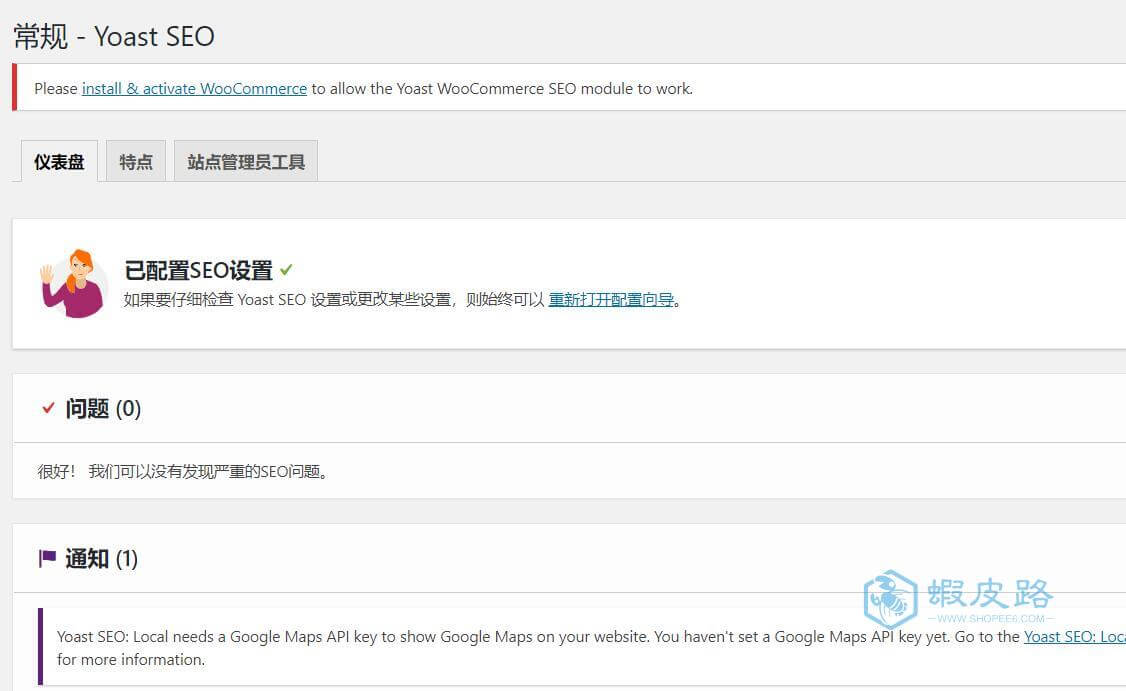1126x691 pixels.
Task: Open the 重新打开配置向导 link
Action: tap(611, 300)
